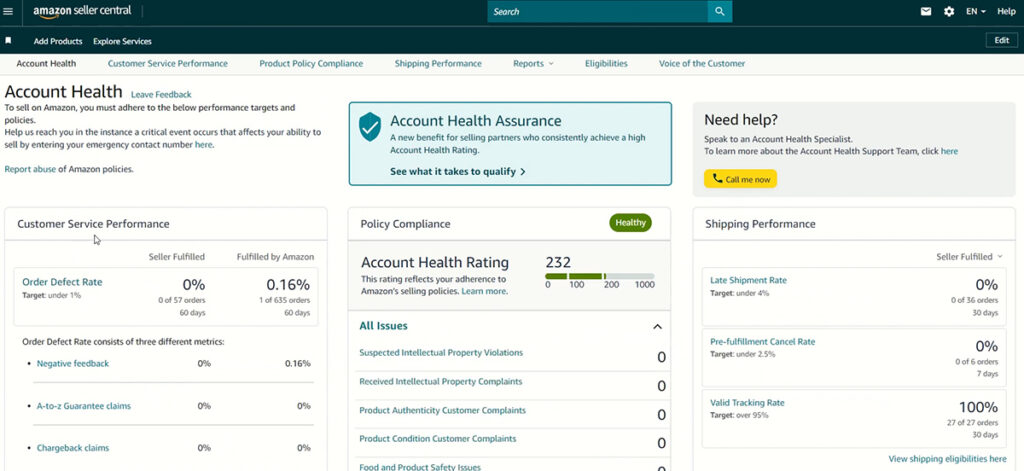This screenshot has height=471, width=1024.
Task: Open the Late Shipment Rate link
Action: 748,280
